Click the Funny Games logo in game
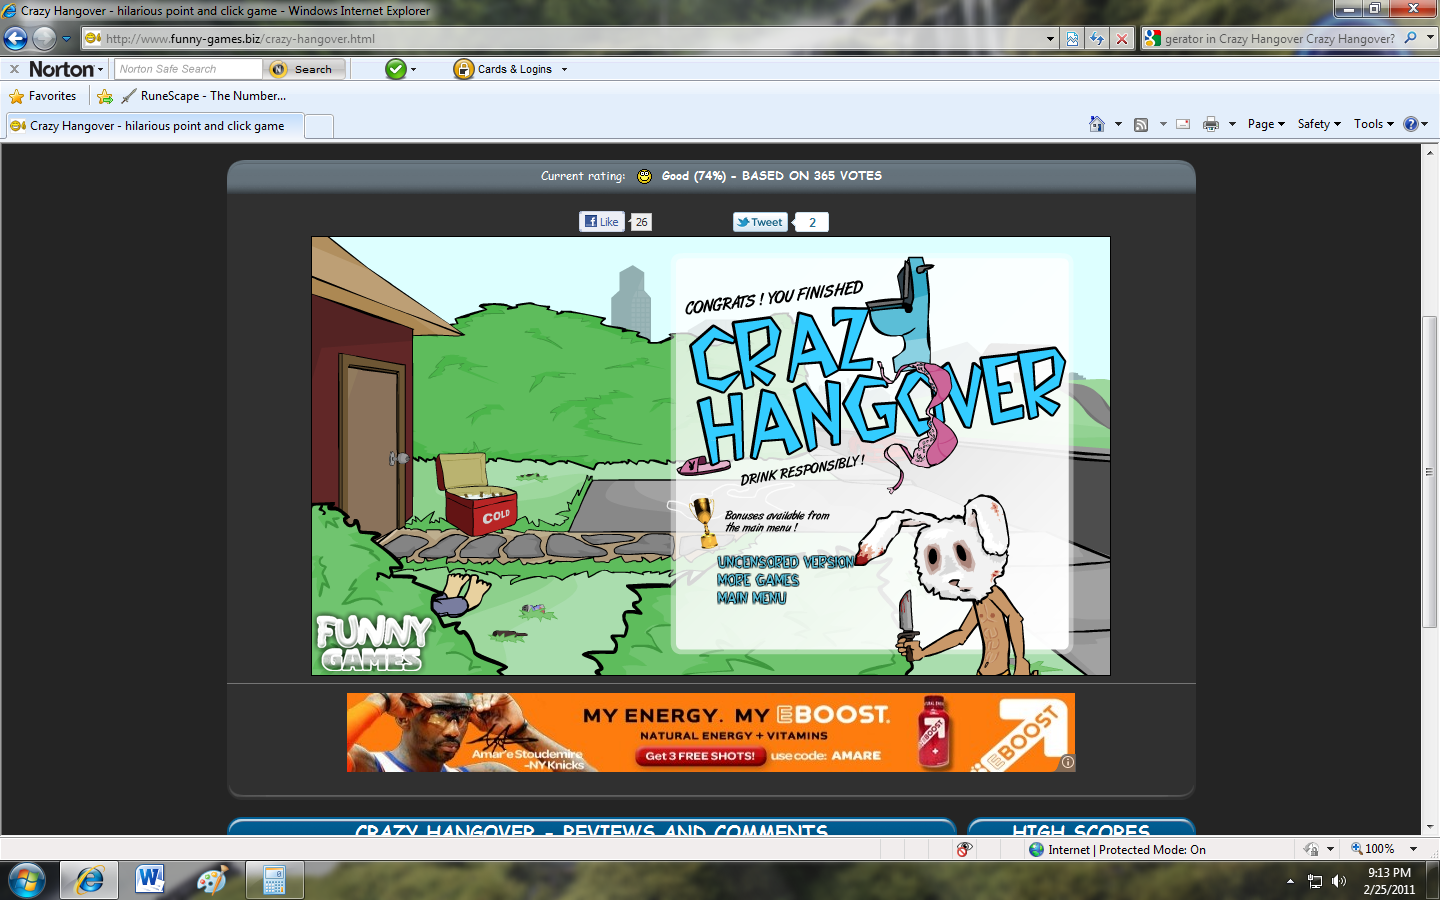Screen dimensions: 1440x900 (372, 643)
